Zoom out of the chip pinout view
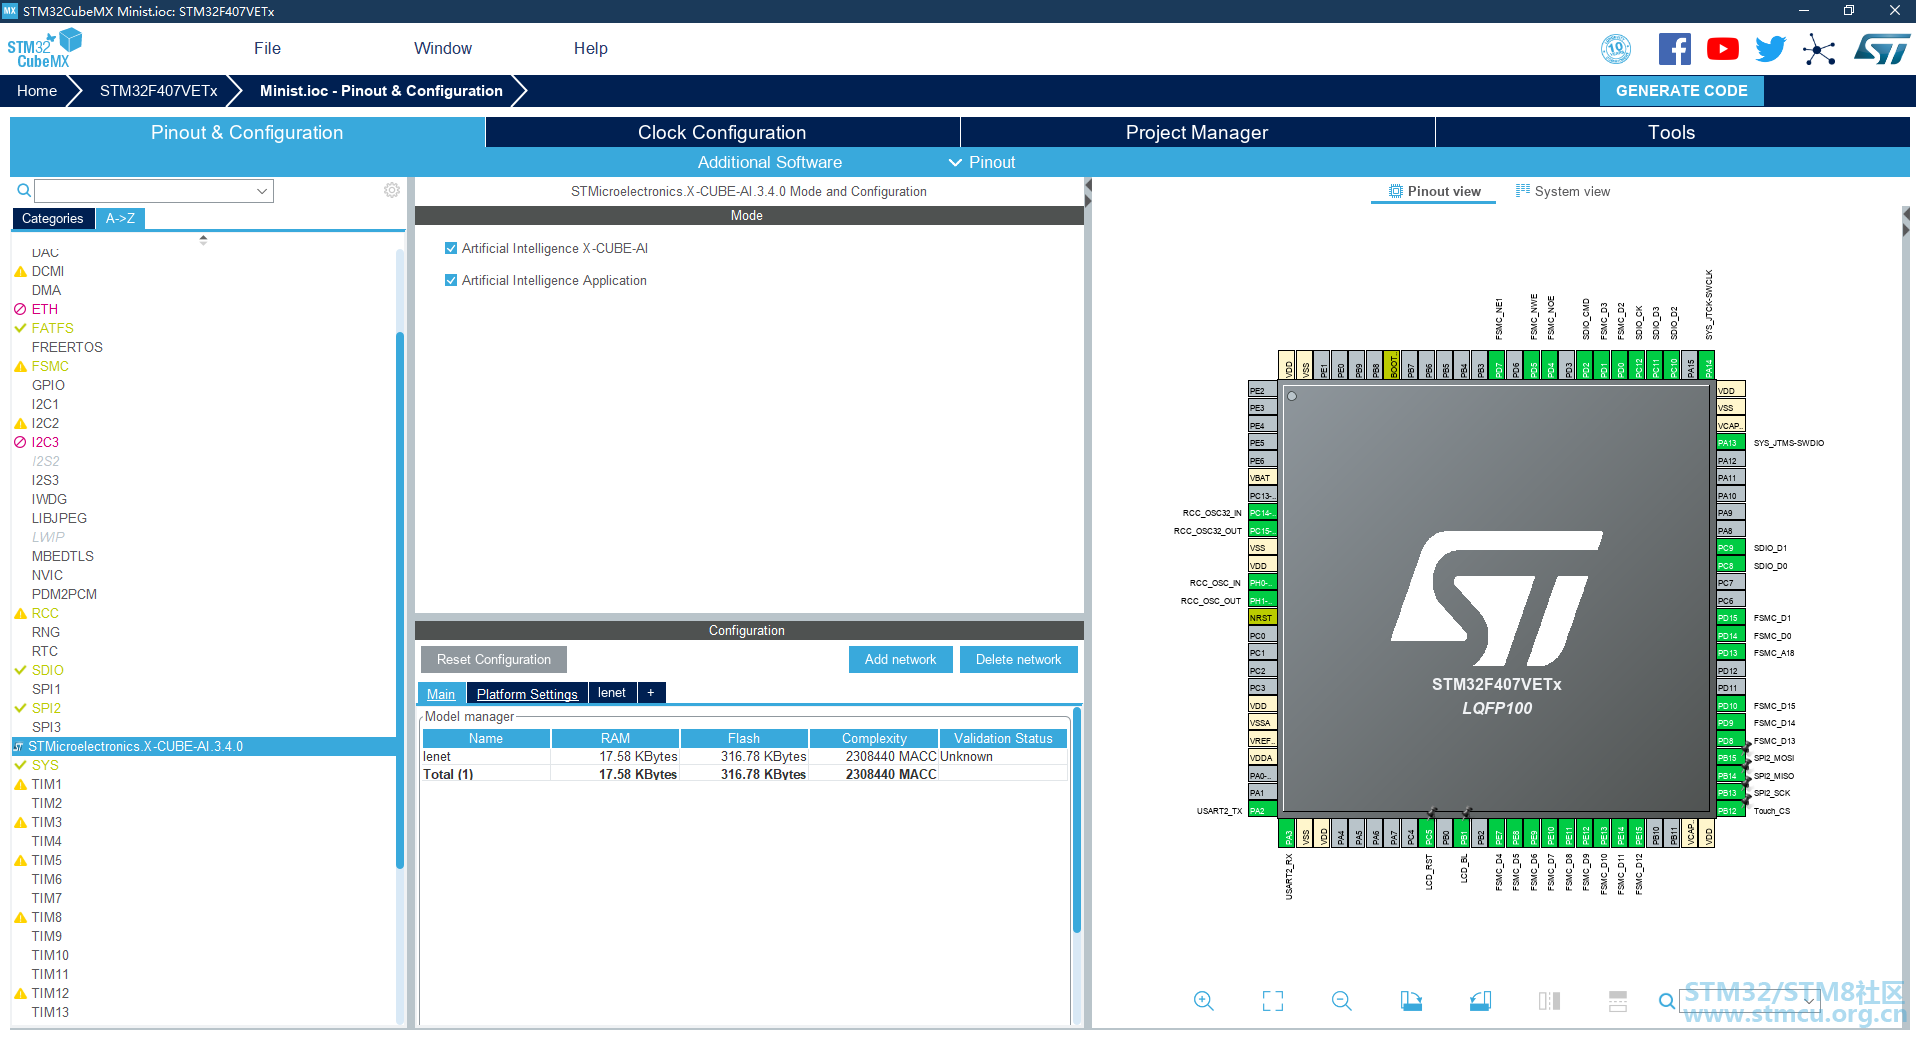1916x1037 pixels. coord(1342,1001)
